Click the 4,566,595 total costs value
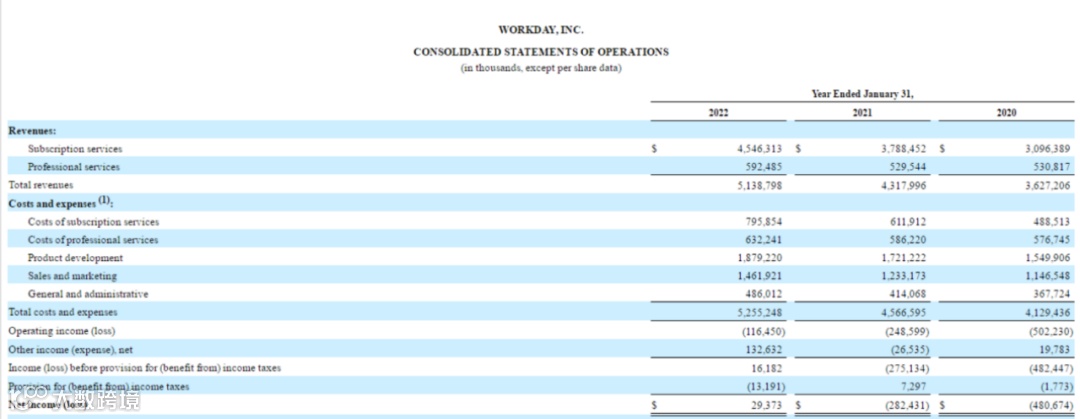1080x419 pixels. click(x=904, y=313)
